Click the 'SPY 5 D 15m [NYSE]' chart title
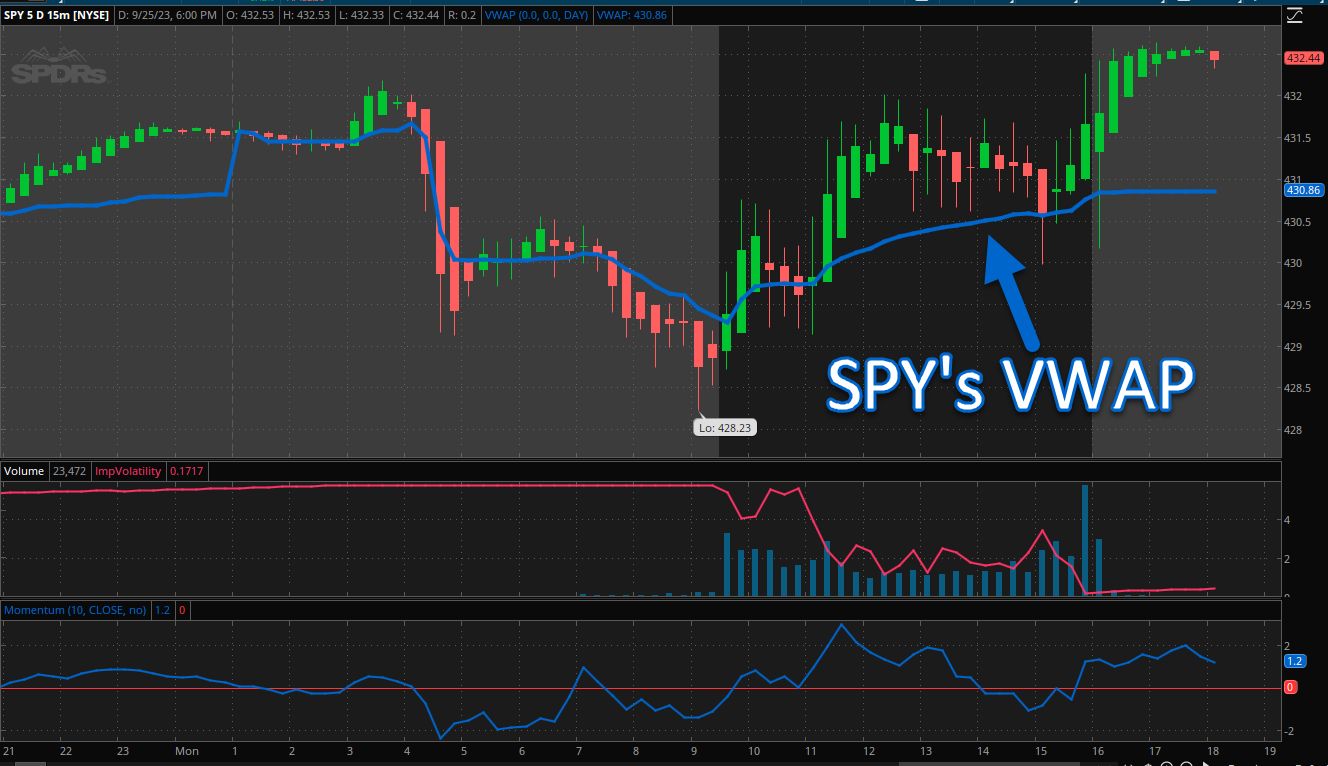The height and width of the screenshot is (766, 1328). click(x=57, y=16)
